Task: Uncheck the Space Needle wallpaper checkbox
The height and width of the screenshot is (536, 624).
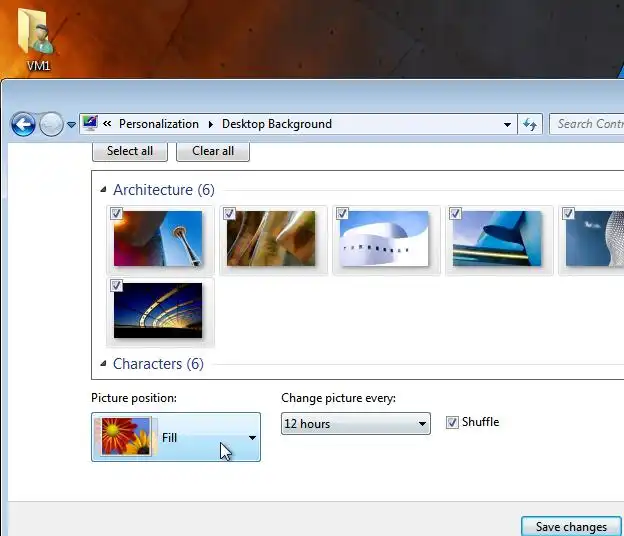Action: point(116,213)
